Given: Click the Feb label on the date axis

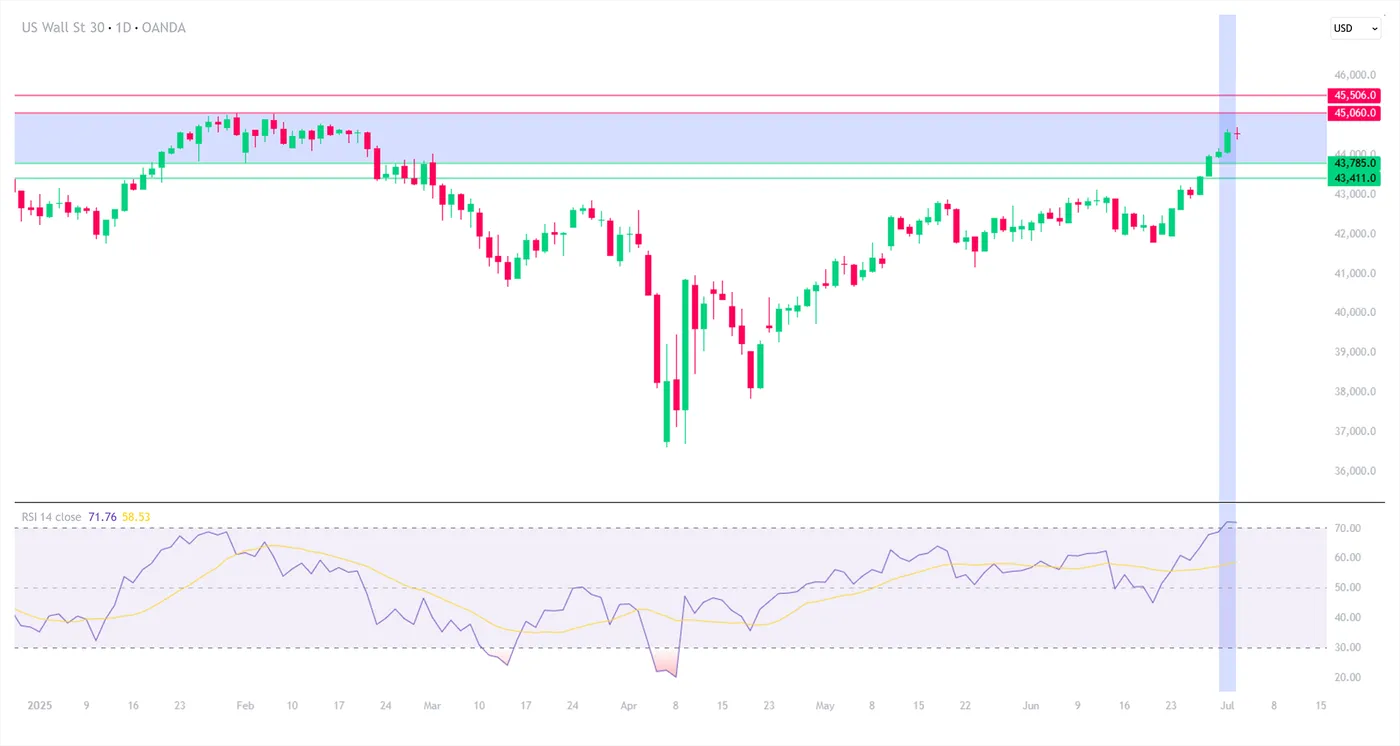Looking at the screenshot, I should click(x=245, y=705).
